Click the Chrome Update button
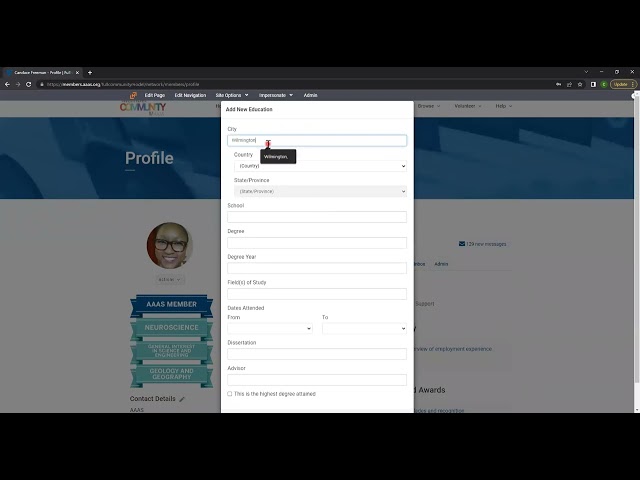The height and width of the screenshot is (480, 640). coord(621,84)
